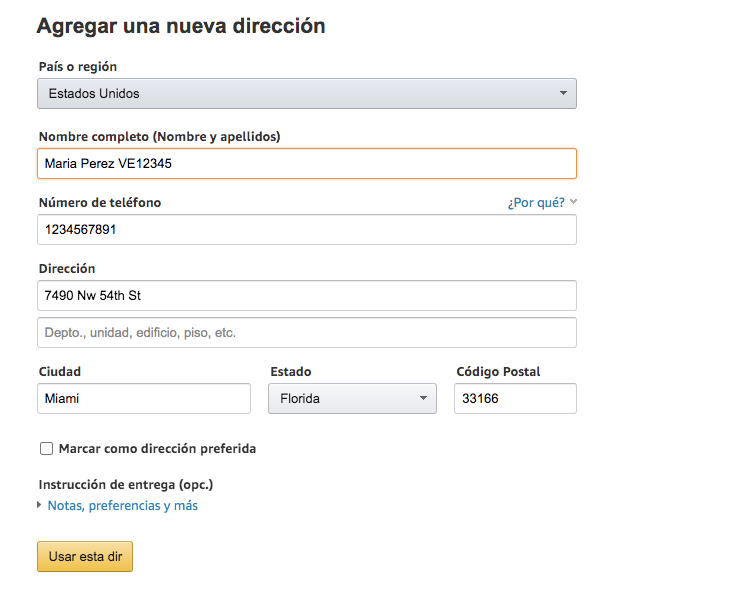Image resolution: width=730 pixels, height=591 pixels.
Task: Click the address field with 7490 Nw 54th St
Action: pos(307,296)
